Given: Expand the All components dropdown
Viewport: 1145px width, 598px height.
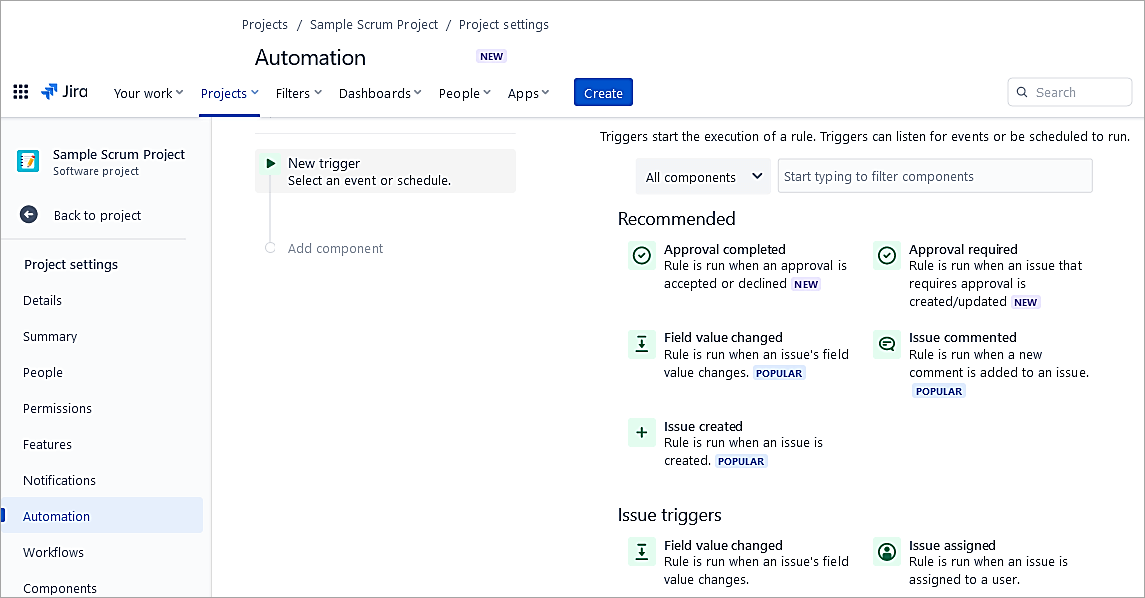Looking at the screenshot, I should [x=703, y=177].
